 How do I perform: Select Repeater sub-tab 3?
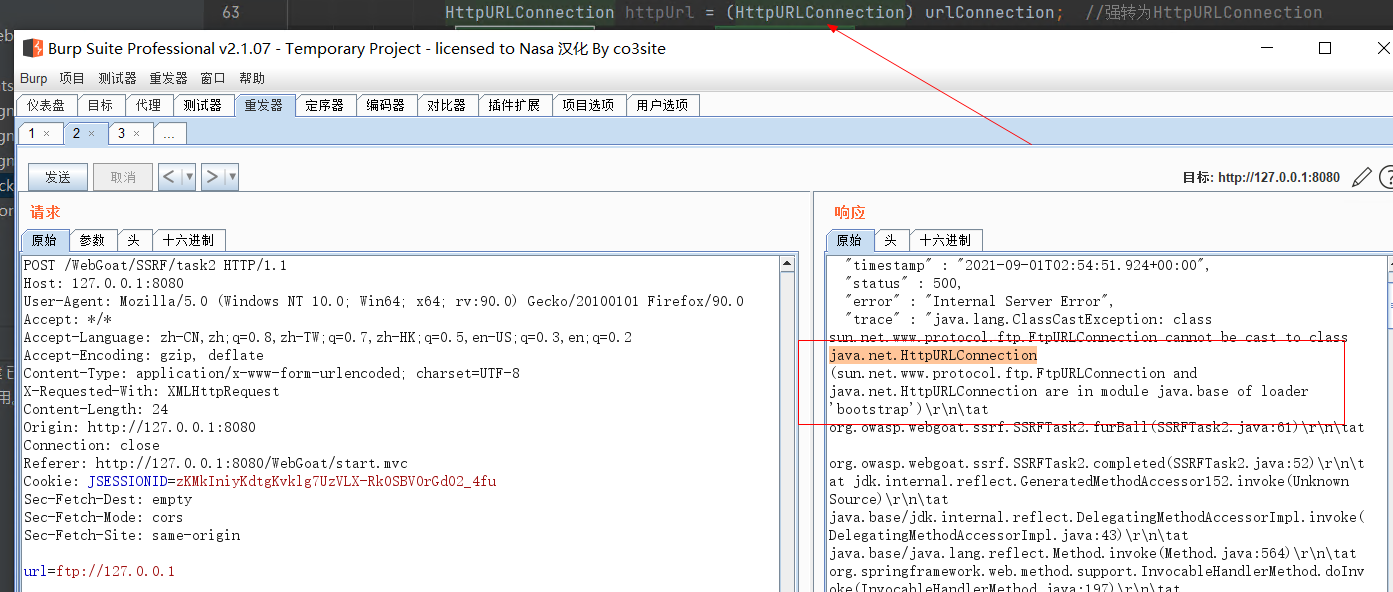pos(122,133)
